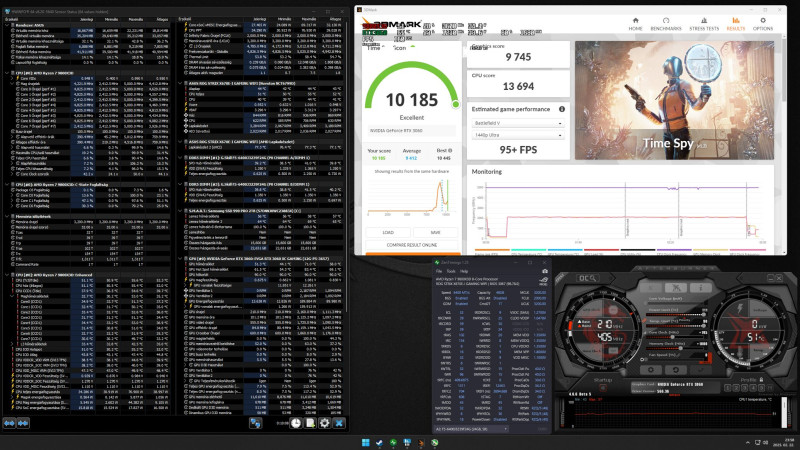Open the Battlefield V game dropdown
Screen dimensions: 800x450
pyautogui.click(x=518, y=123)
